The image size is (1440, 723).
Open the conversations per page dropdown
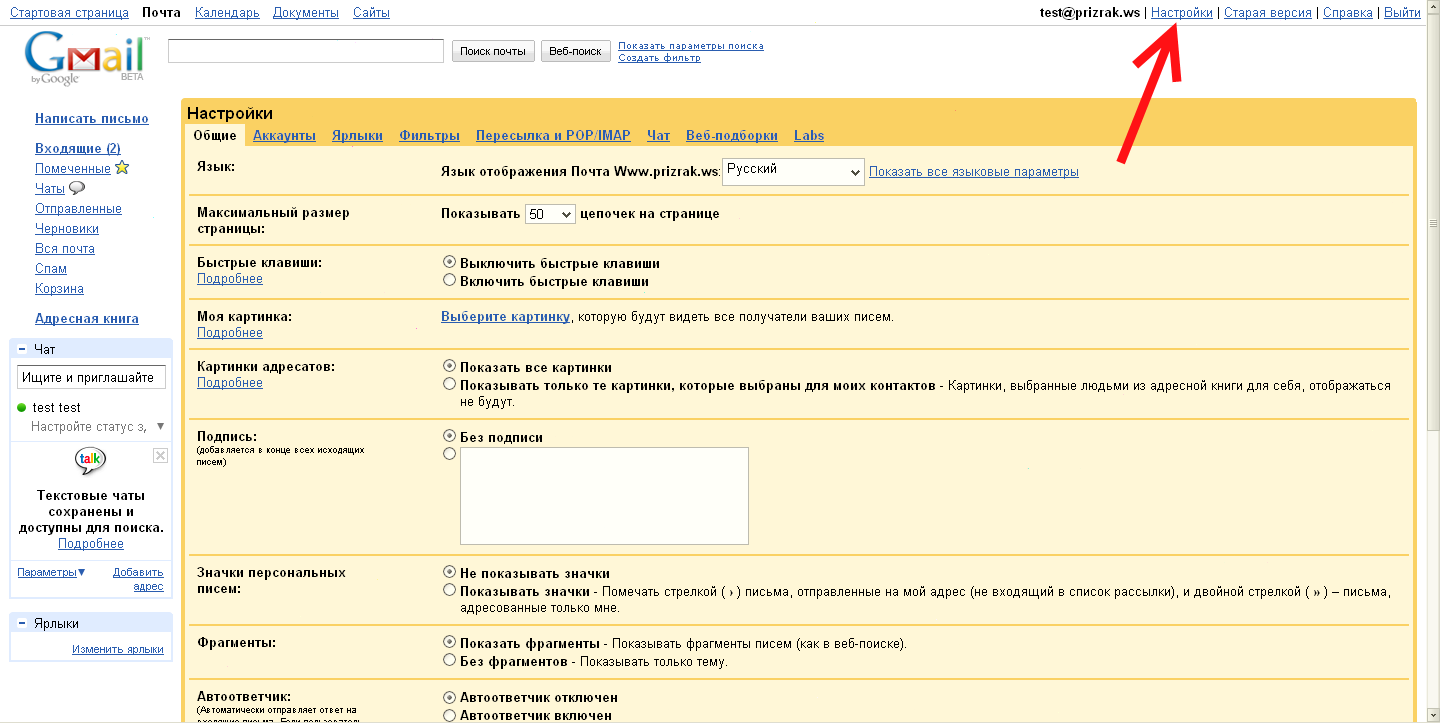[x=550, y=214]
